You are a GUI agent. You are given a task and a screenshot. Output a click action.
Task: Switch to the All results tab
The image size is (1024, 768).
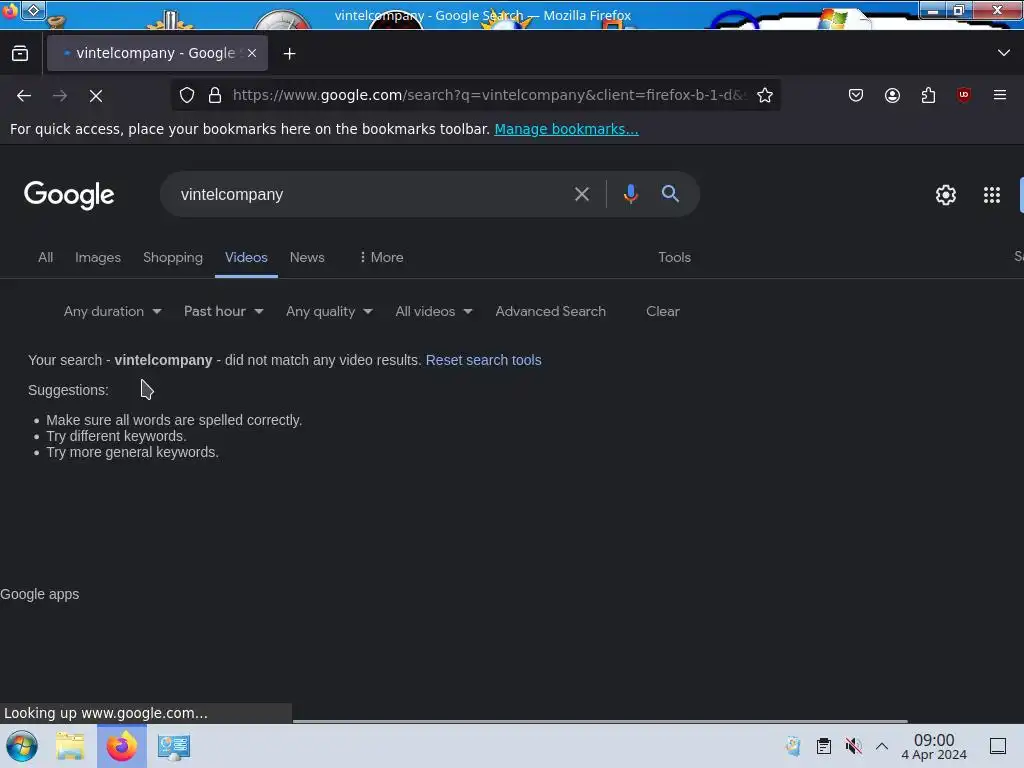point(45,257)
